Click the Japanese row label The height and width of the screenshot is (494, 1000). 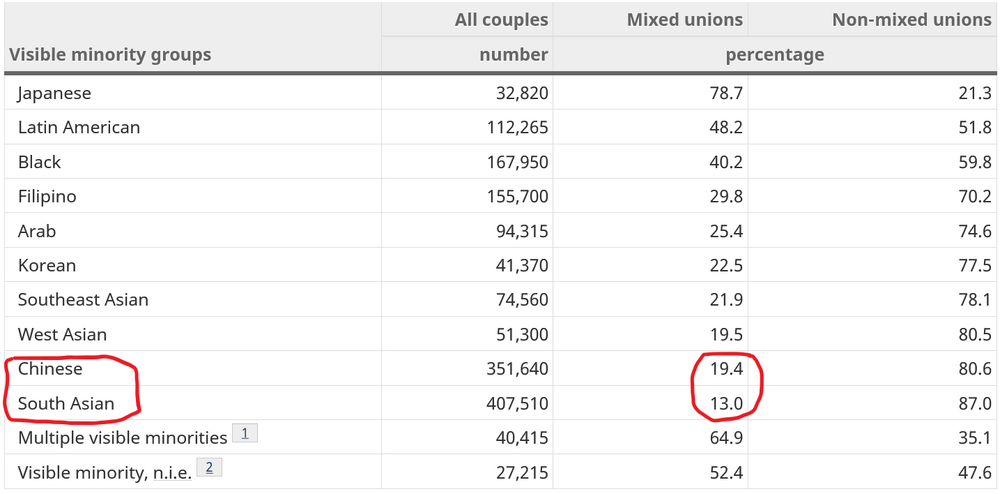(x=55, y=94)
